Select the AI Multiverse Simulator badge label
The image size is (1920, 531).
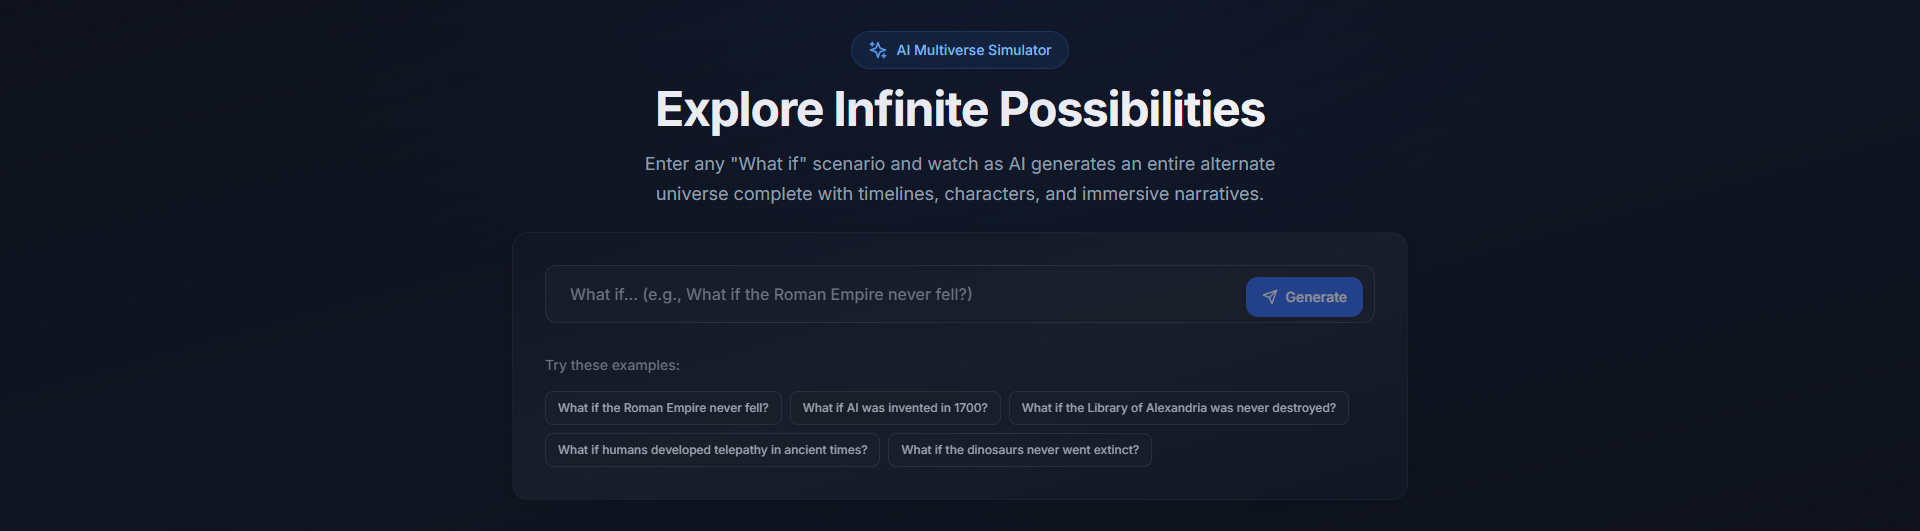[x=974, y=50]
